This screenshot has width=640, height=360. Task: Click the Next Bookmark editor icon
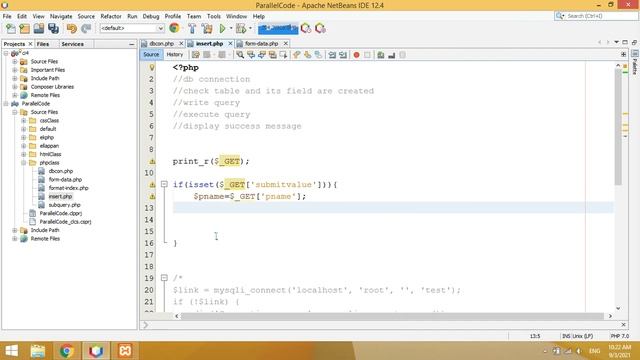pos(307,55)
